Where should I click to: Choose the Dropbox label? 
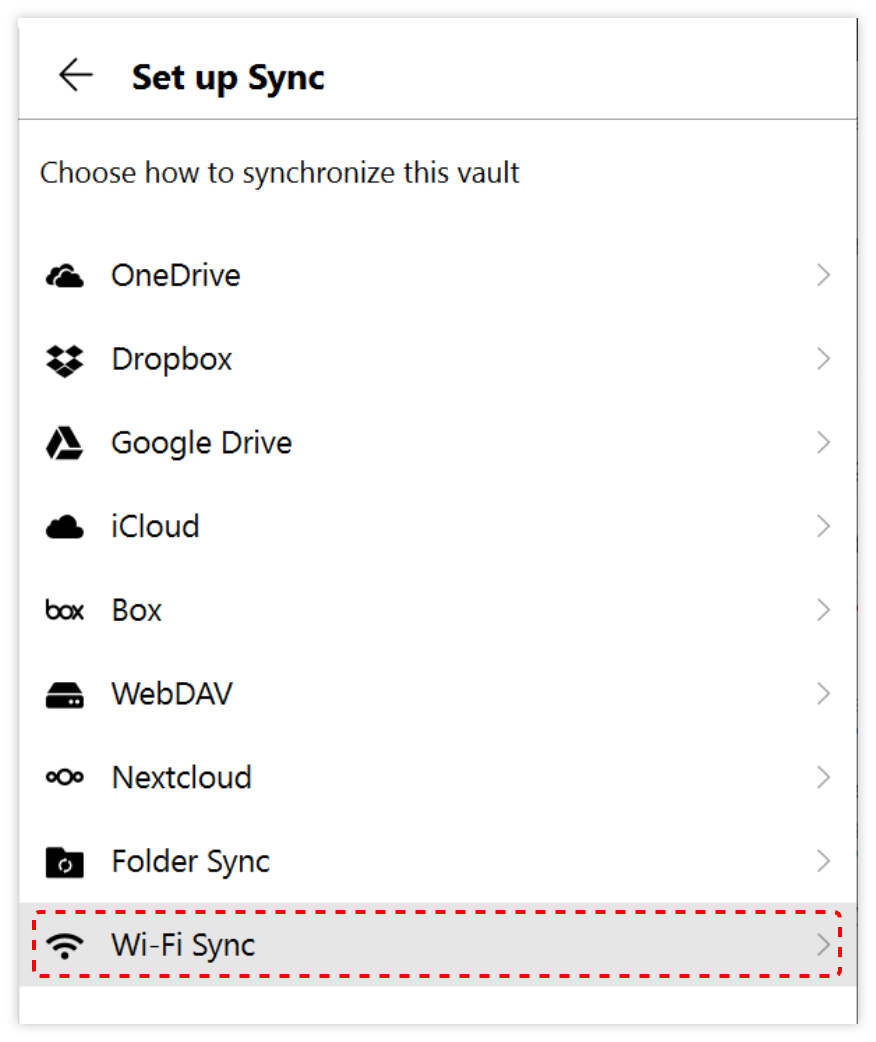coord(171,360)
